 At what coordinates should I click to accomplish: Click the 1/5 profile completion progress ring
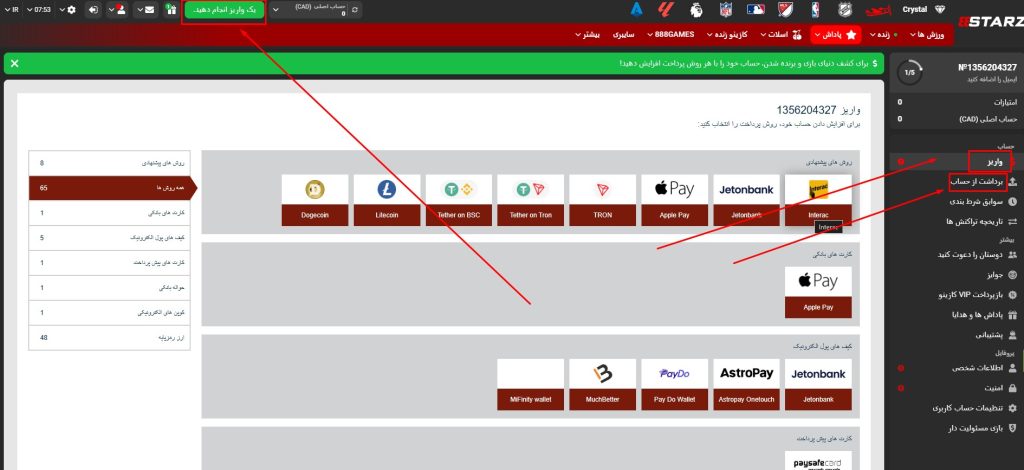pos(909,72)
